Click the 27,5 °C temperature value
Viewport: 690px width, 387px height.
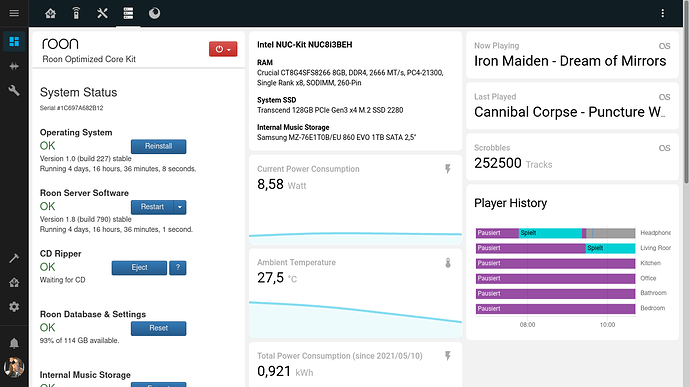pos(270,278)
